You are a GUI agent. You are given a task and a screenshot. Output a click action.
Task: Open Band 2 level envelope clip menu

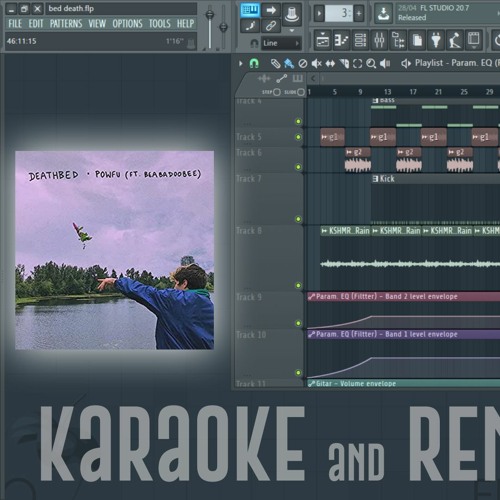point(312,296)
